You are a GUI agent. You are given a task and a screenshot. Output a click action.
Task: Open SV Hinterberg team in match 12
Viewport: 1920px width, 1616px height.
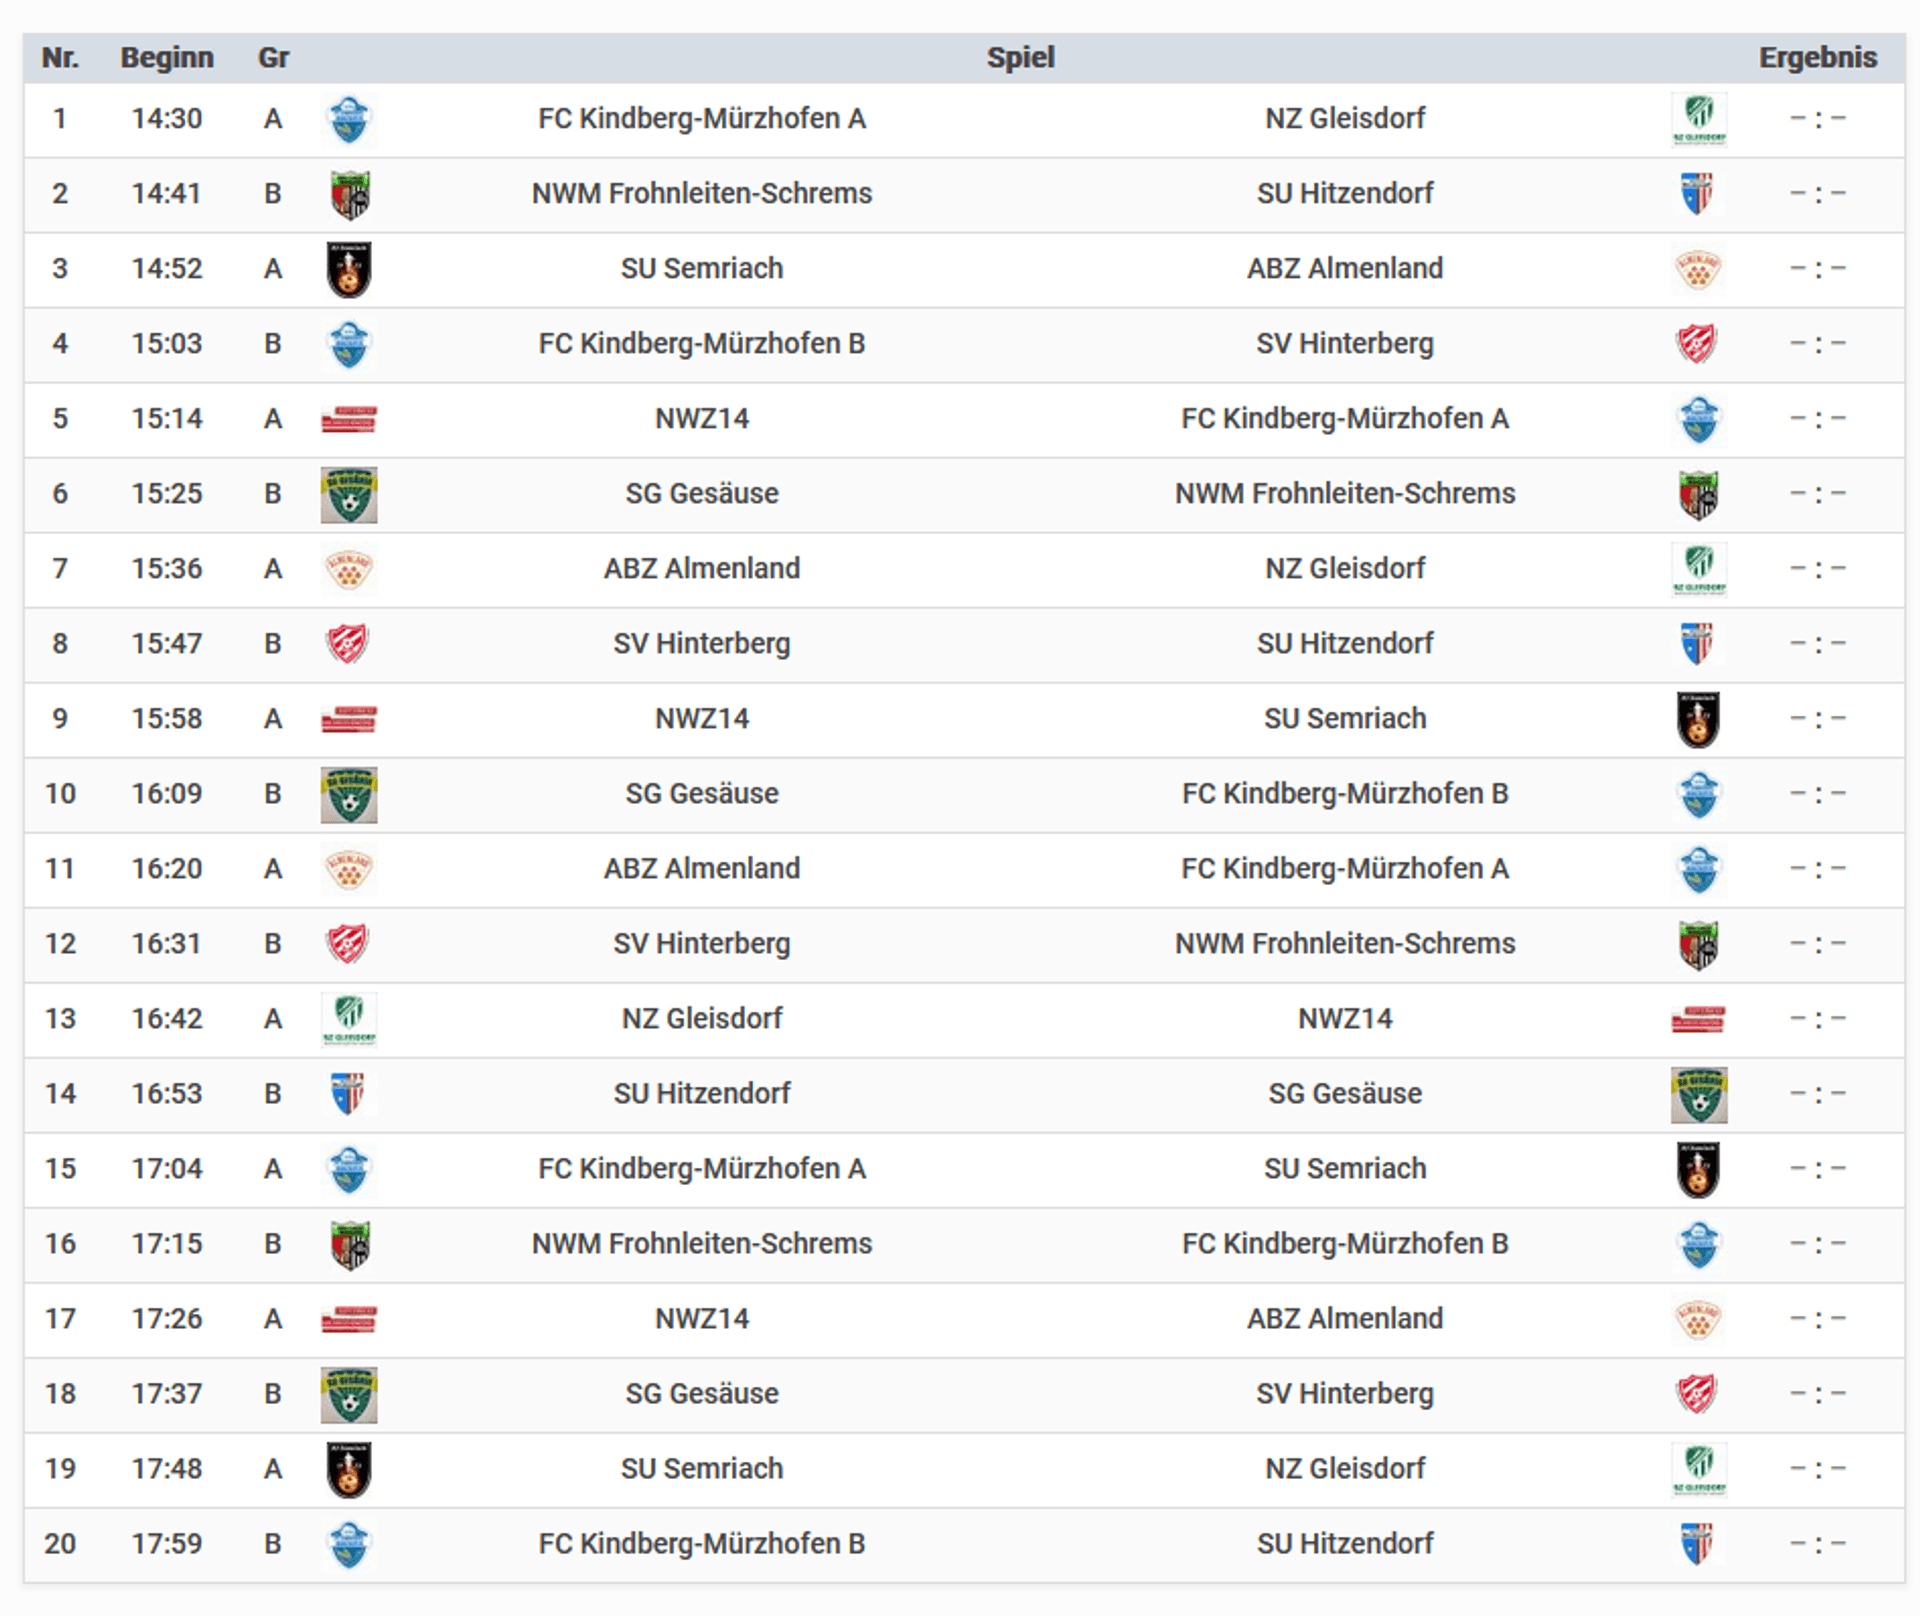pos(701,943)
